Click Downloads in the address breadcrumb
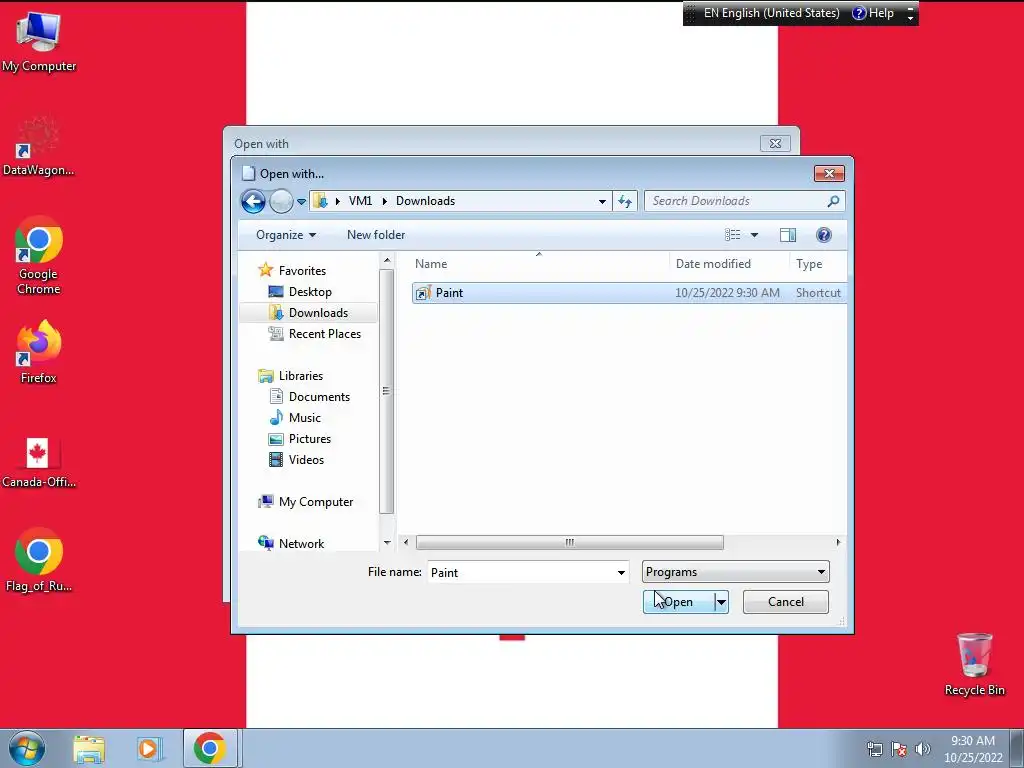 tap(425, 201)
